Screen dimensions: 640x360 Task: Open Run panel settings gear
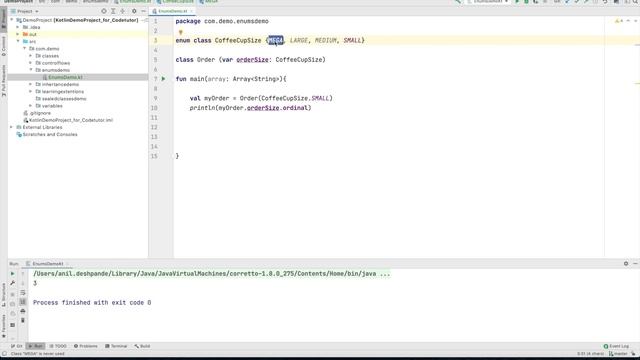click(x=626, y=264)
